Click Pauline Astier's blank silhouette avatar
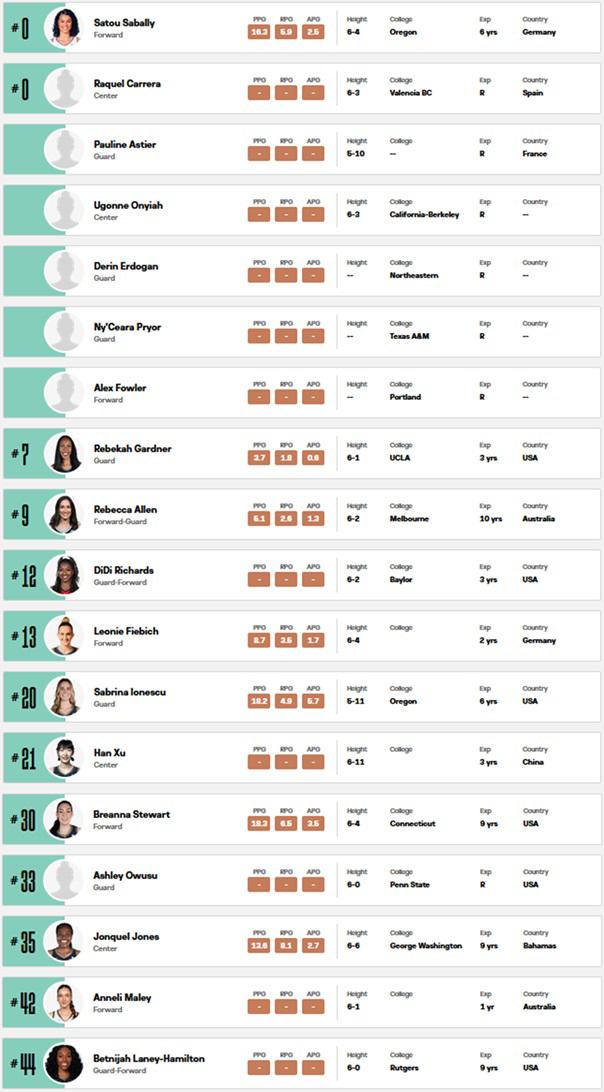604x1092 pixels. pos(64,149)
